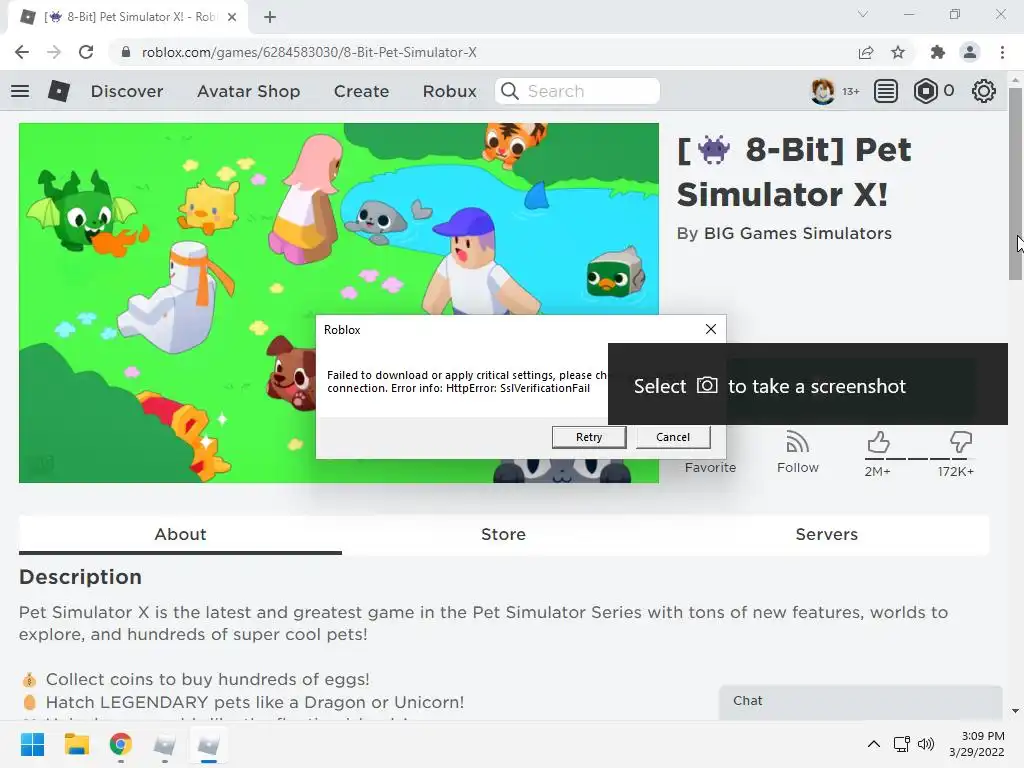Open the network status tray icon

click(902, 744)
